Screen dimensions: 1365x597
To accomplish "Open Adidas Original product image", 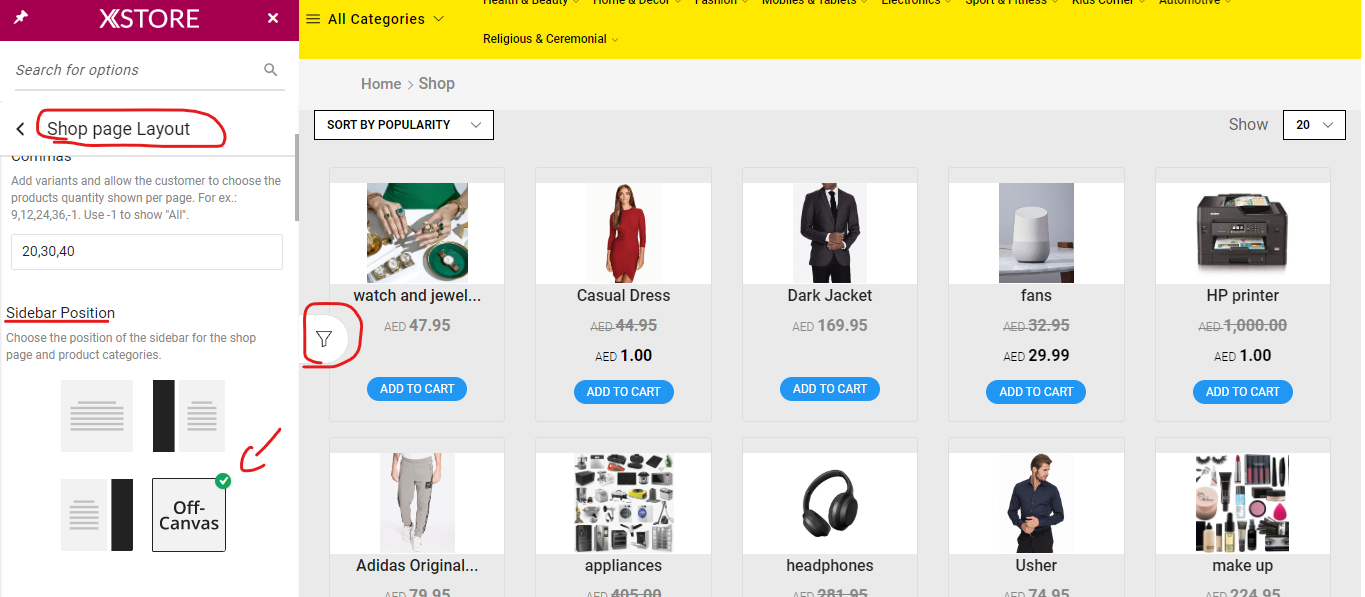I will pyautogui.click(x=417, y=503).
